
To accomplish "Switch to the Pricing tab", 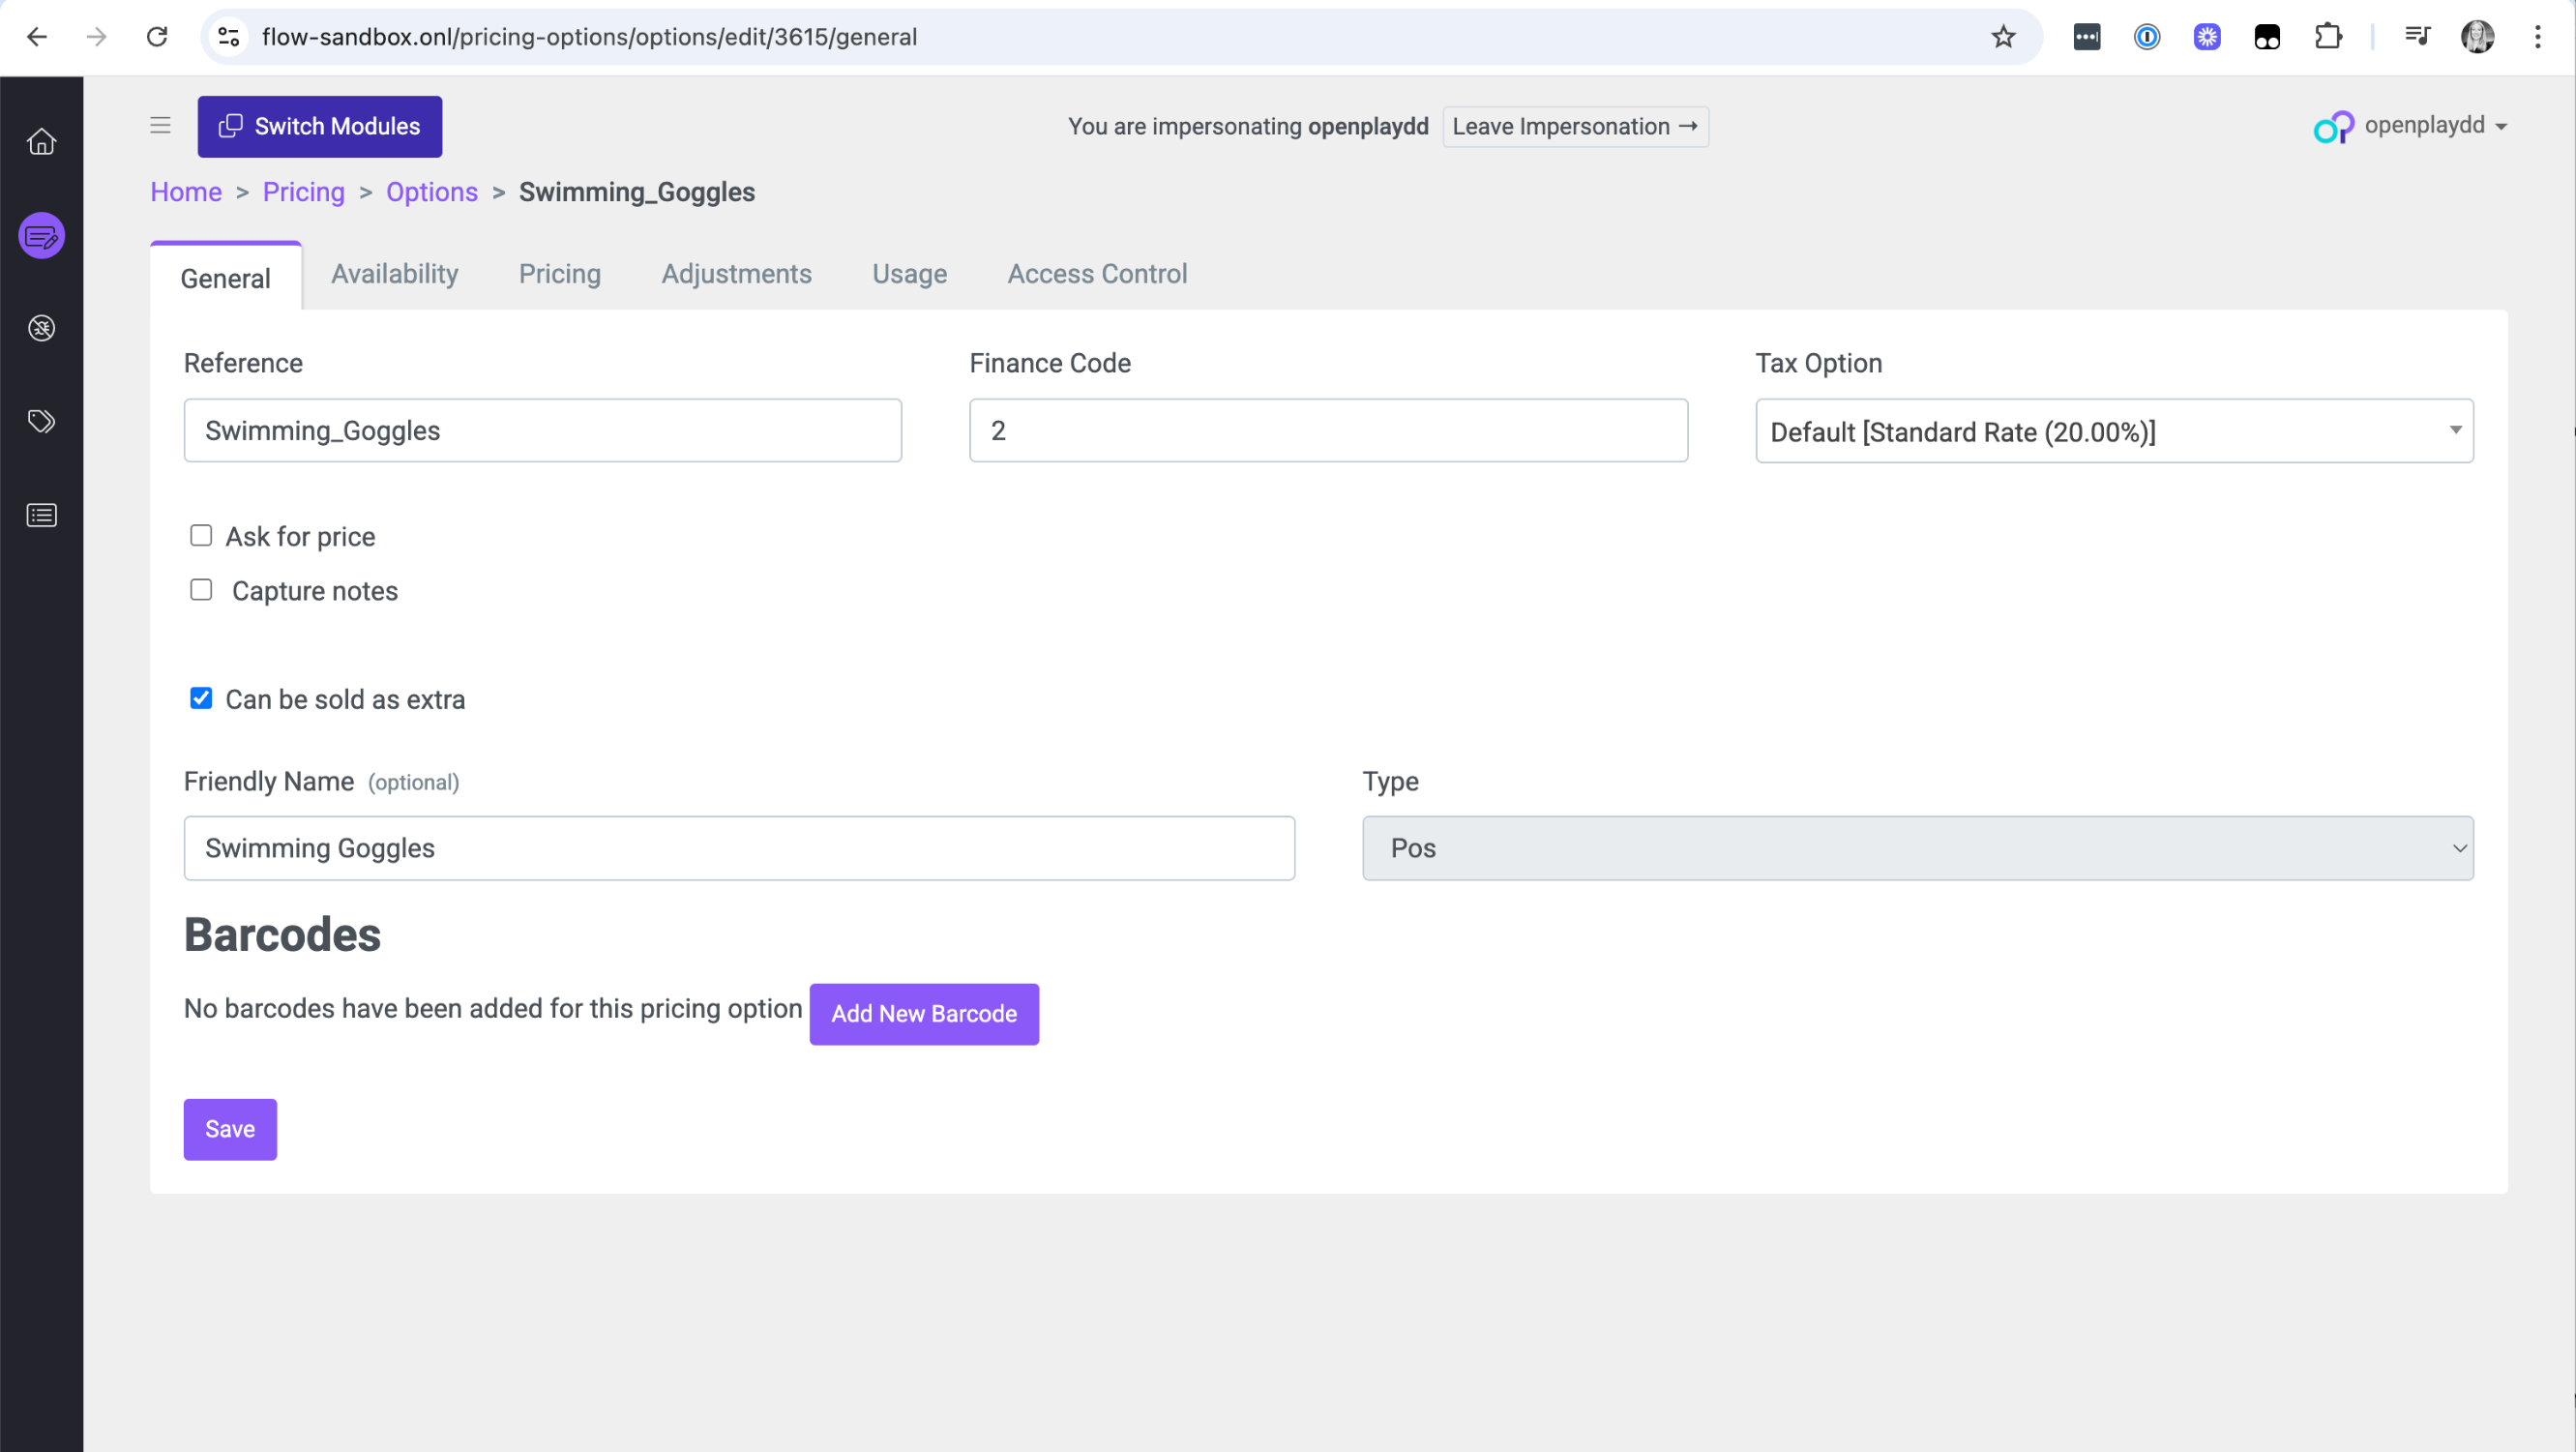I will [560, 274].
